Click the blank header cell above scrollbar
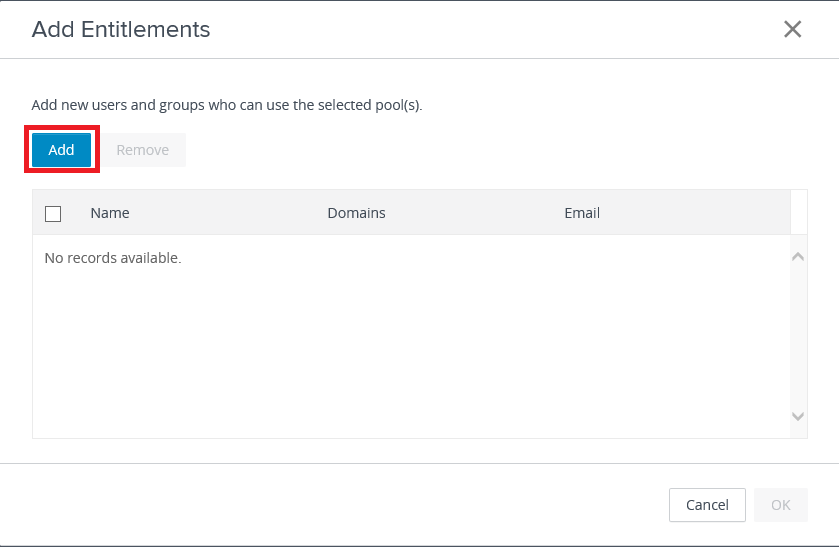Image resolution: width=839 pixels, height=547 pixels. [798, 213]
